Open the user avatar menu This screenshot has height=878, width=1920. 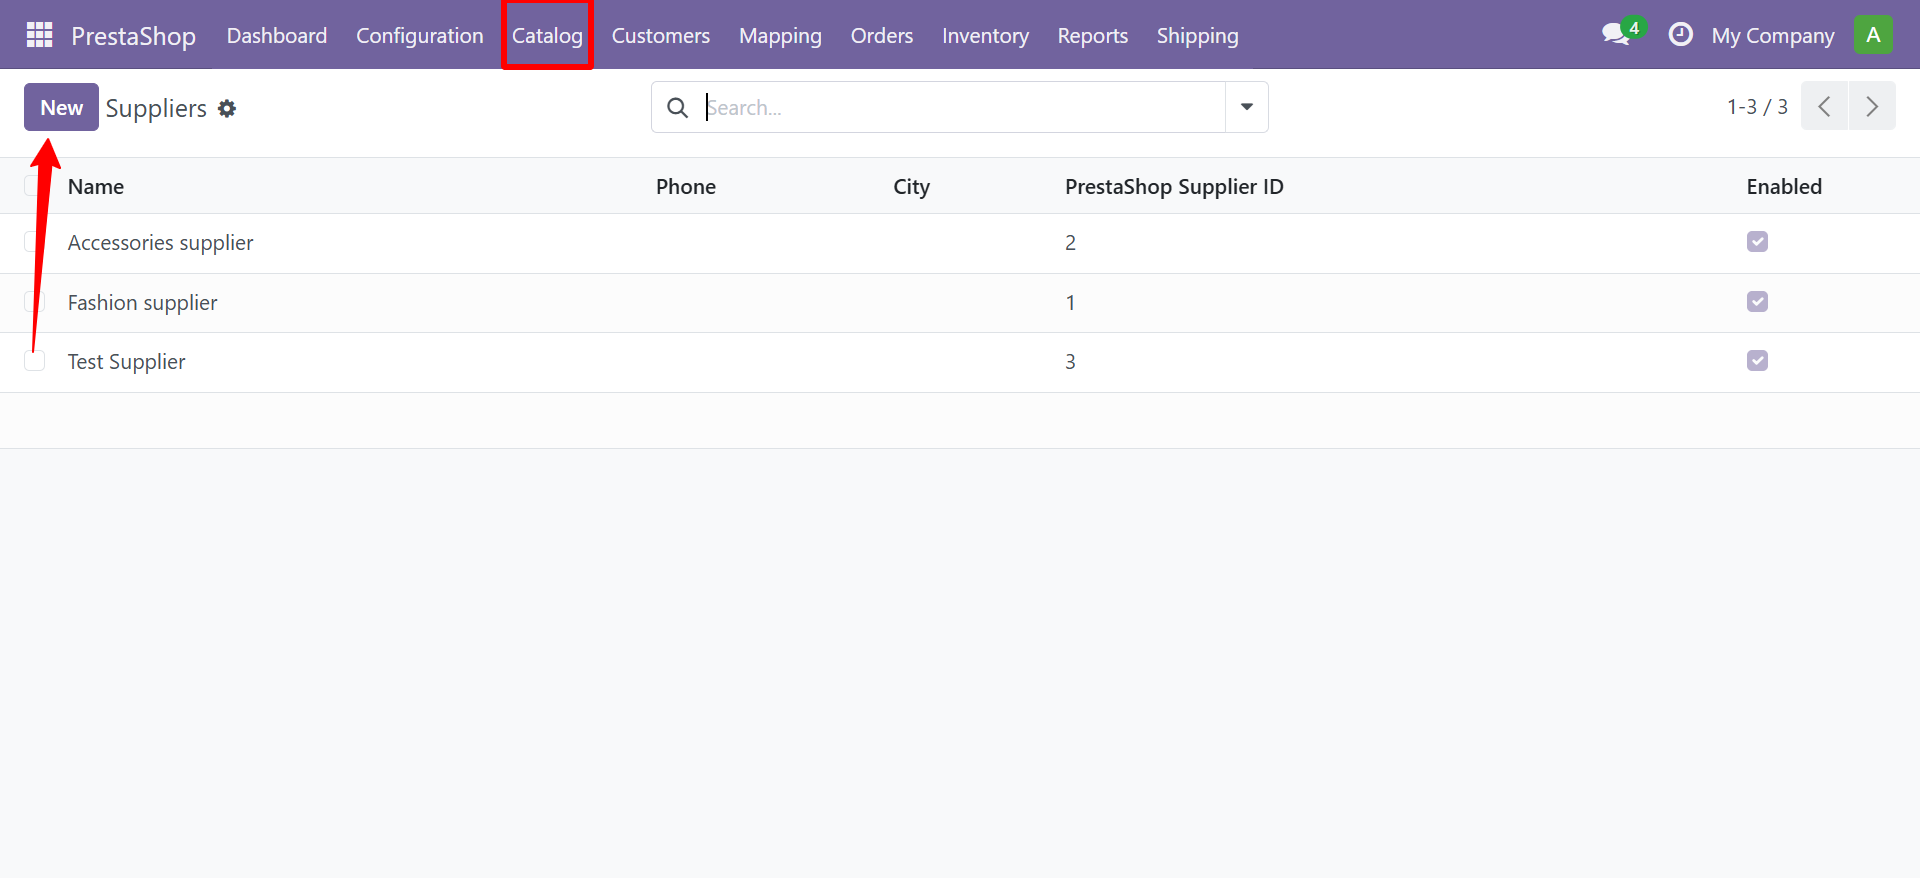point(1872,35)
